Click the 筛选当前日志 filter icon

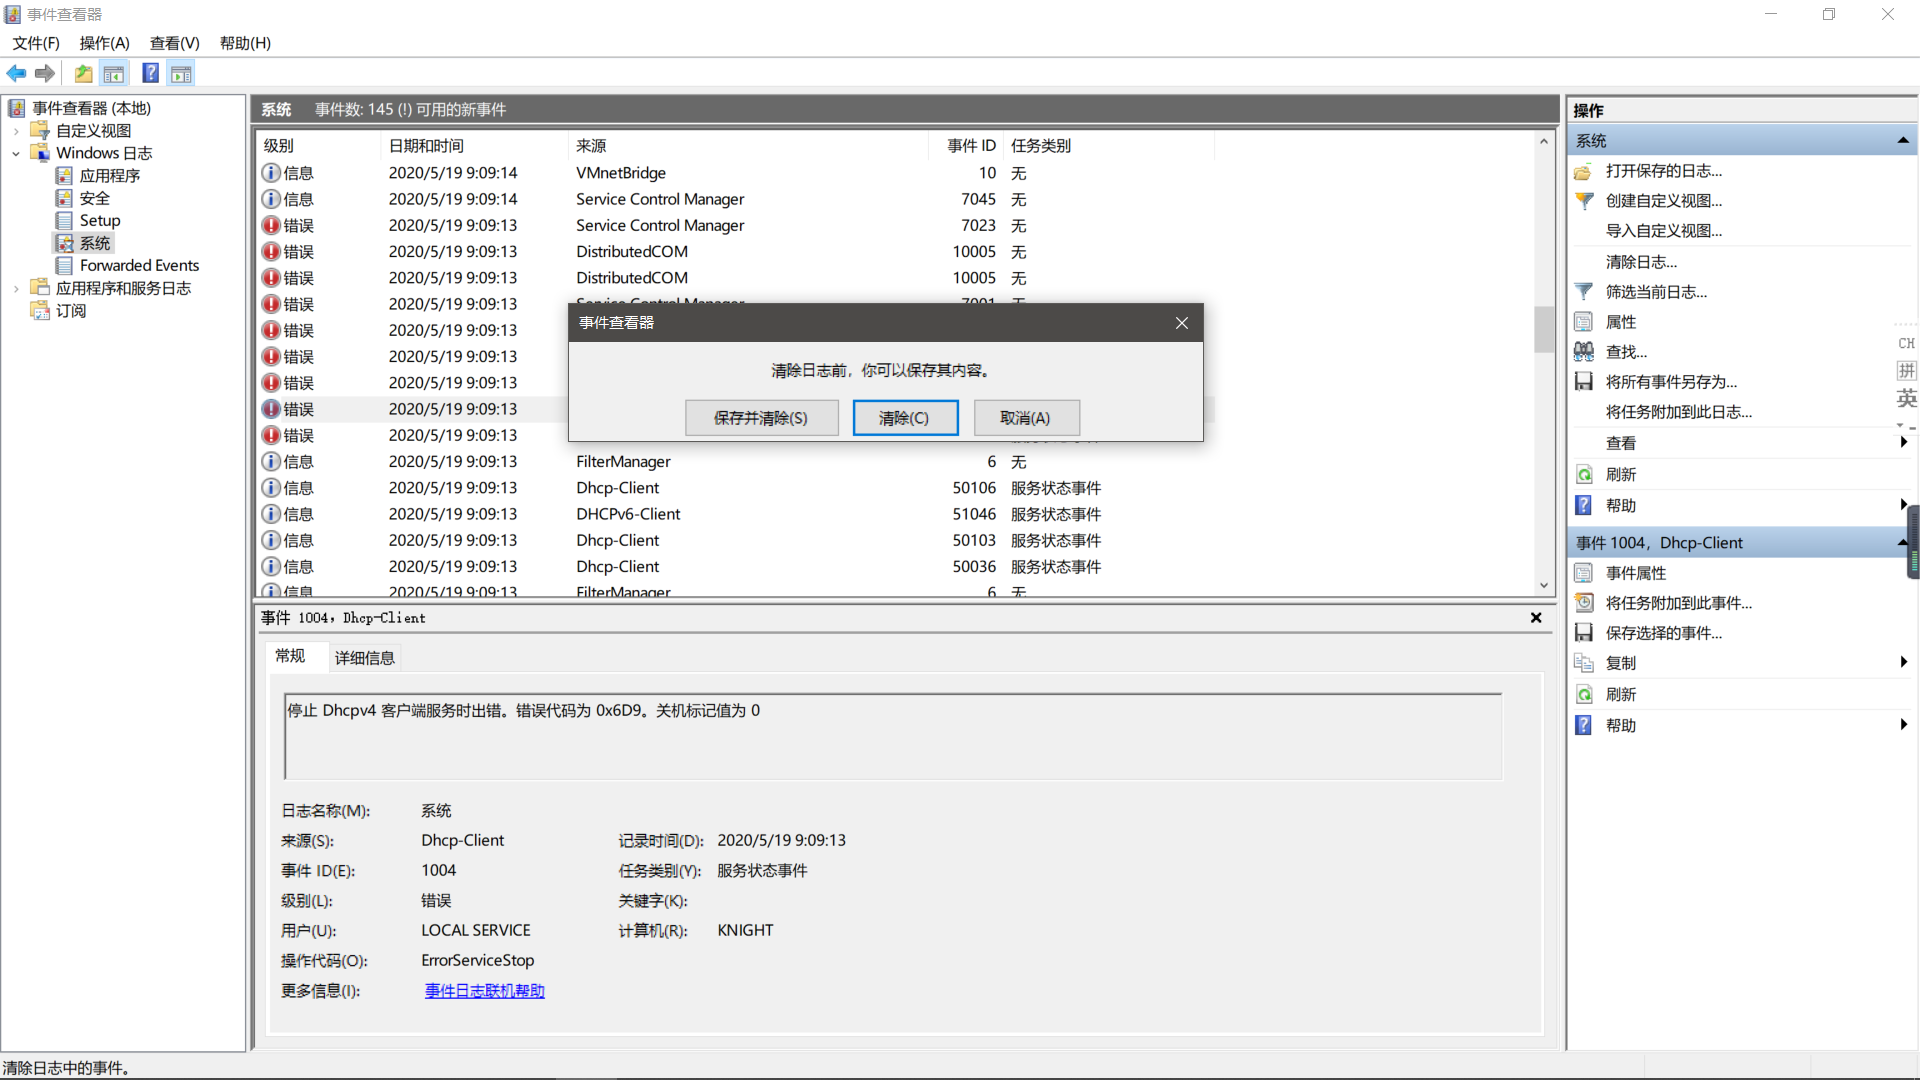(x=1584, y=292)
